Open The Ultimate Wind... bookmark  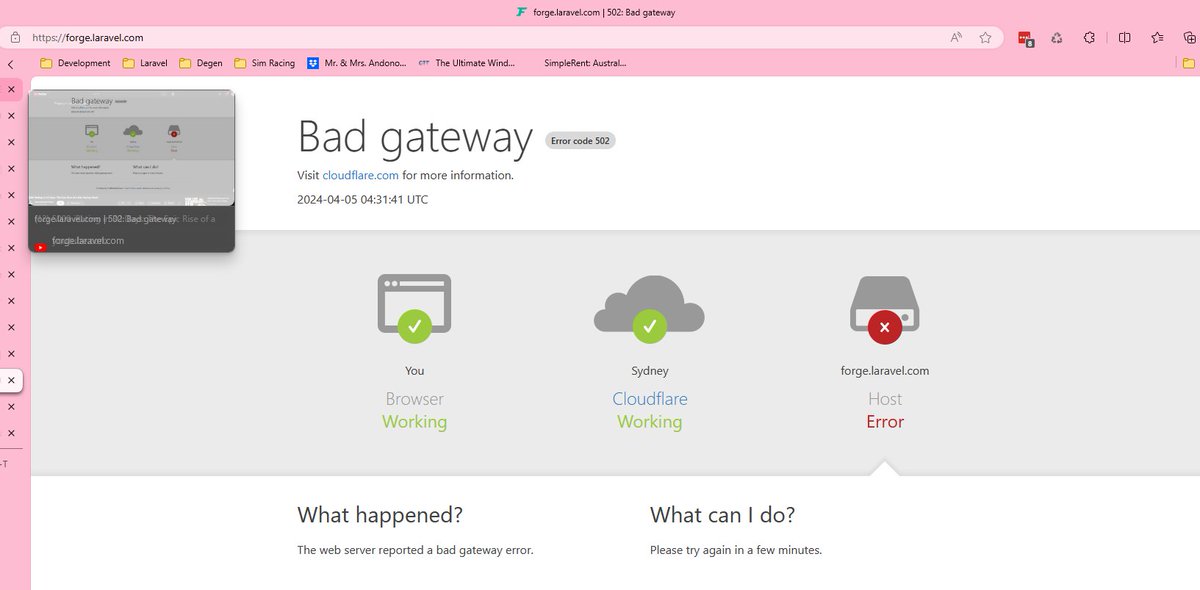466,63
